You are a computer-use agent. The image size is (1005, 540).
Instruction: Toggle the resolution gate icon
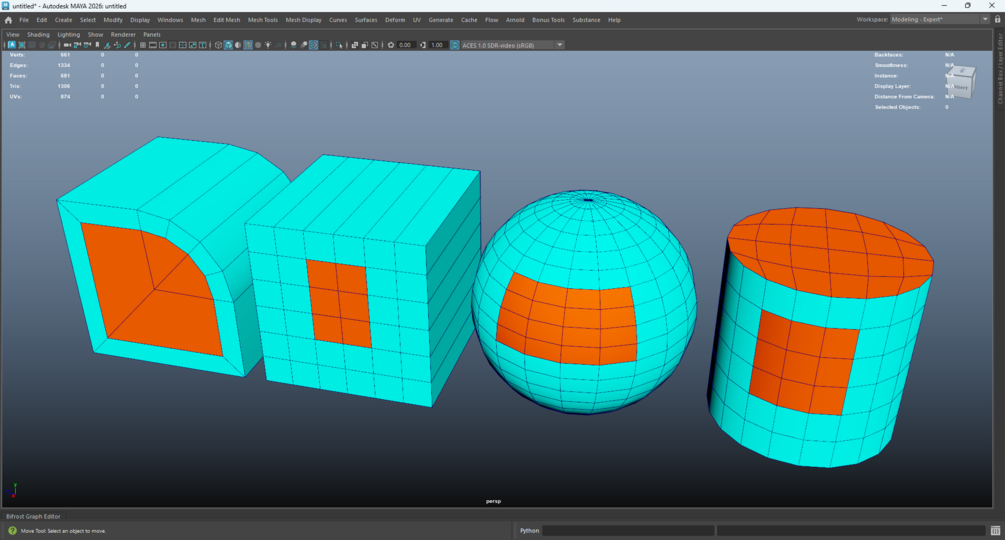tap(162, 45)
